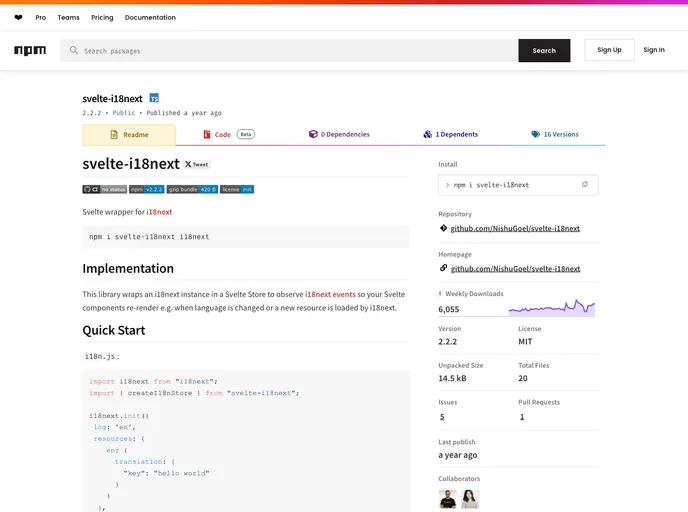This screenshot has width=688, height=512.
Task: Click the Published a year ago text
Action: 184,113
